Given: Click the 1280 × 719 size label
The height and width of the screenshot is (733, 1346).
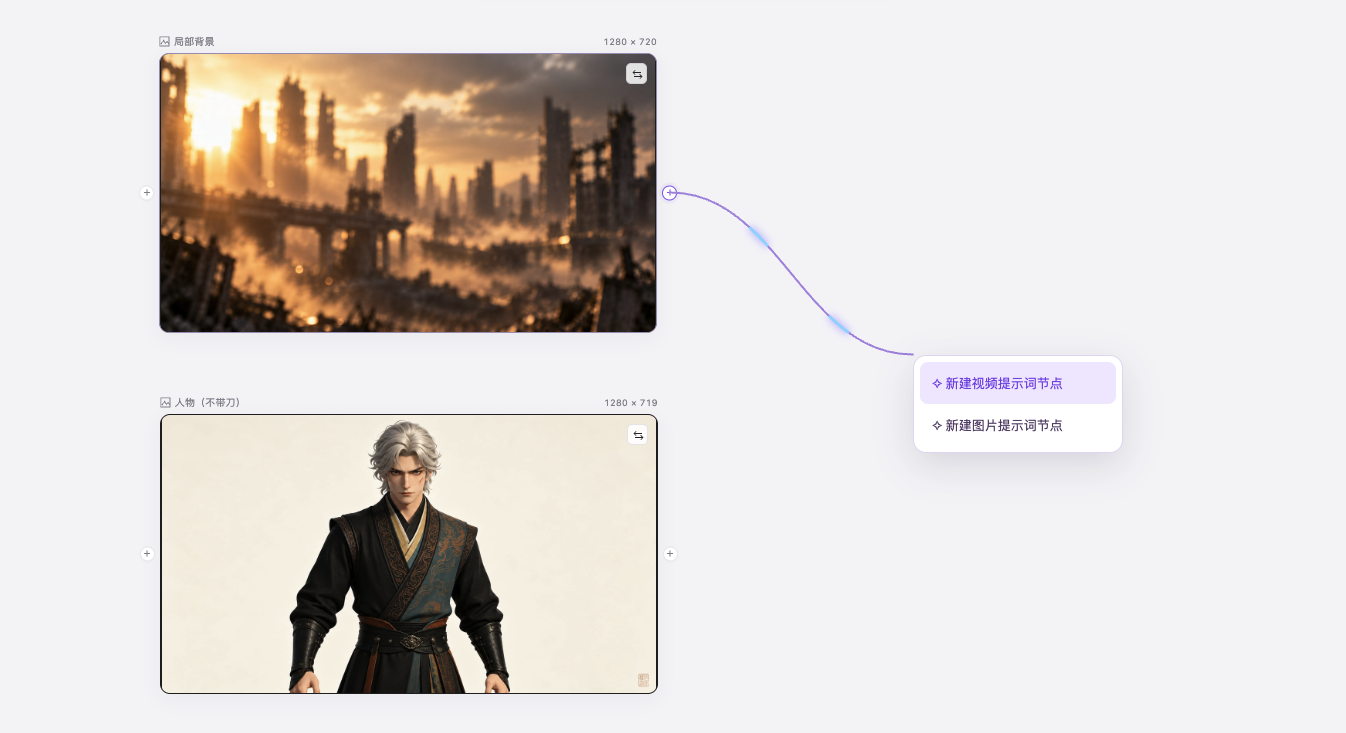Looking at the screenshot, I should [631, 403].
